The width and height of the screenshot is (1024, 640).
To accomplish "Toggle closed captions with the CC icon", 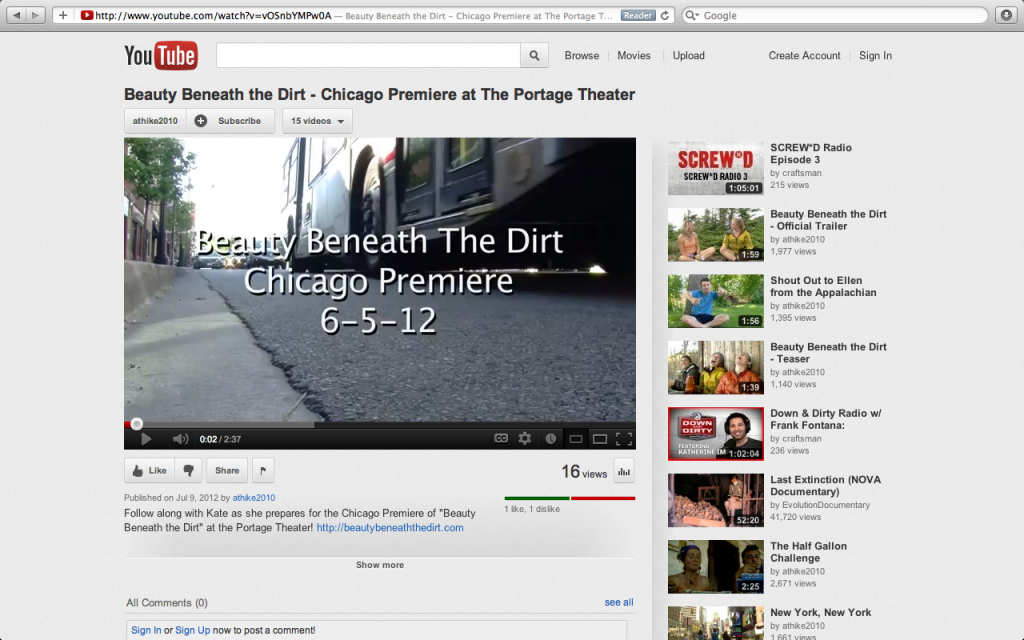I will coord(501,438).
